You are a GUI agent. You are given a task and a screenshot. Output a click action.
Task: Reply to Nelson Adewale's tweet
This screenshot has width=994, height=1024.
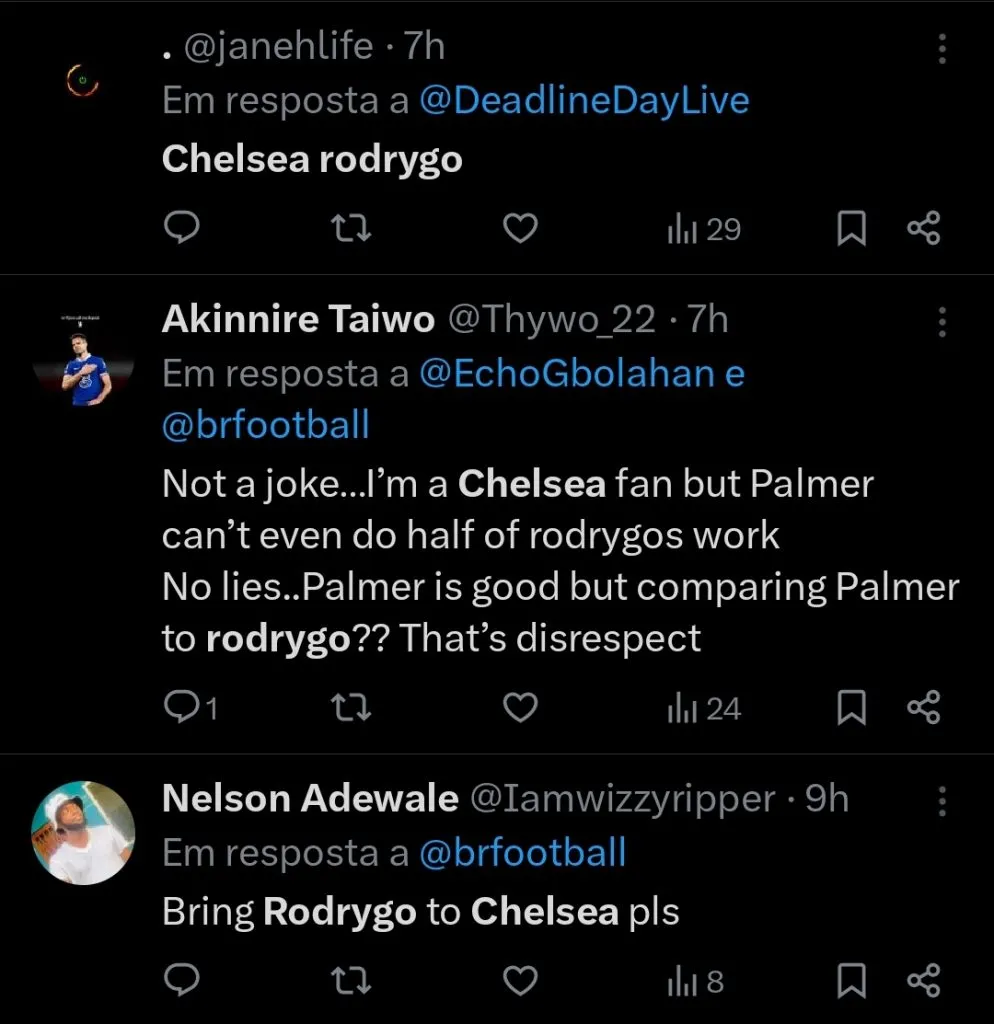click(181, 981)
